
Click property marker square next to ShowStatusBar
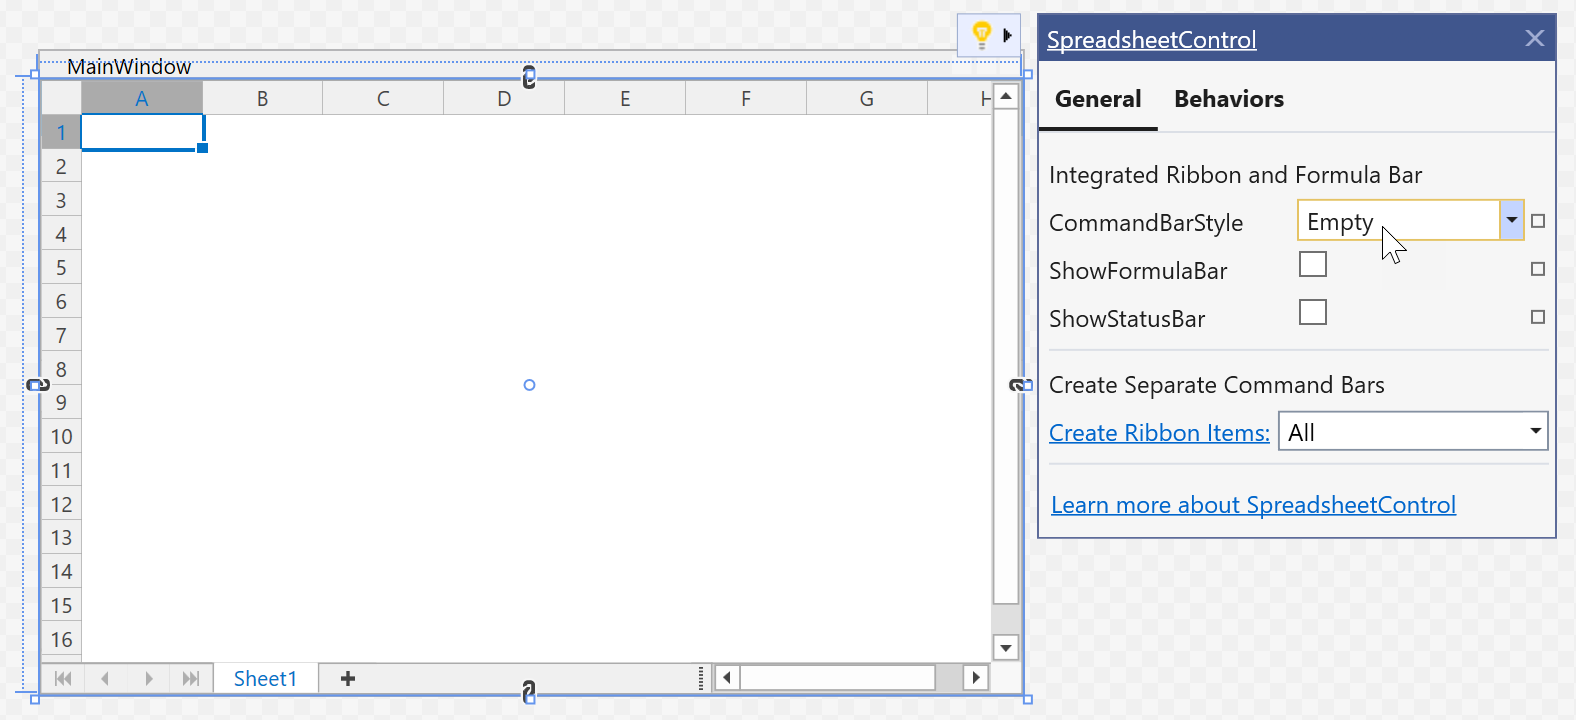tap(1538, 317)
